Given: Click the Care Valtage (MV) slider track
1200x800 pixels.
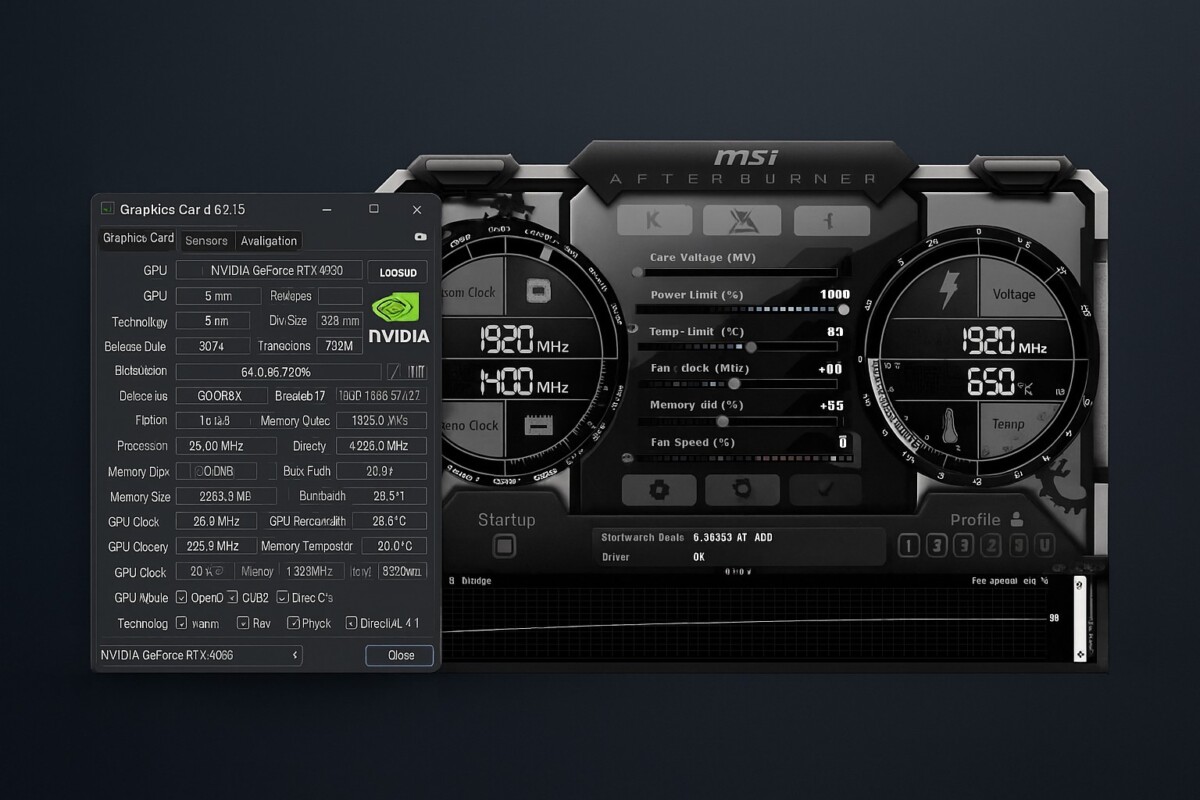Looking at the screenshot, I should pos(742,272).
